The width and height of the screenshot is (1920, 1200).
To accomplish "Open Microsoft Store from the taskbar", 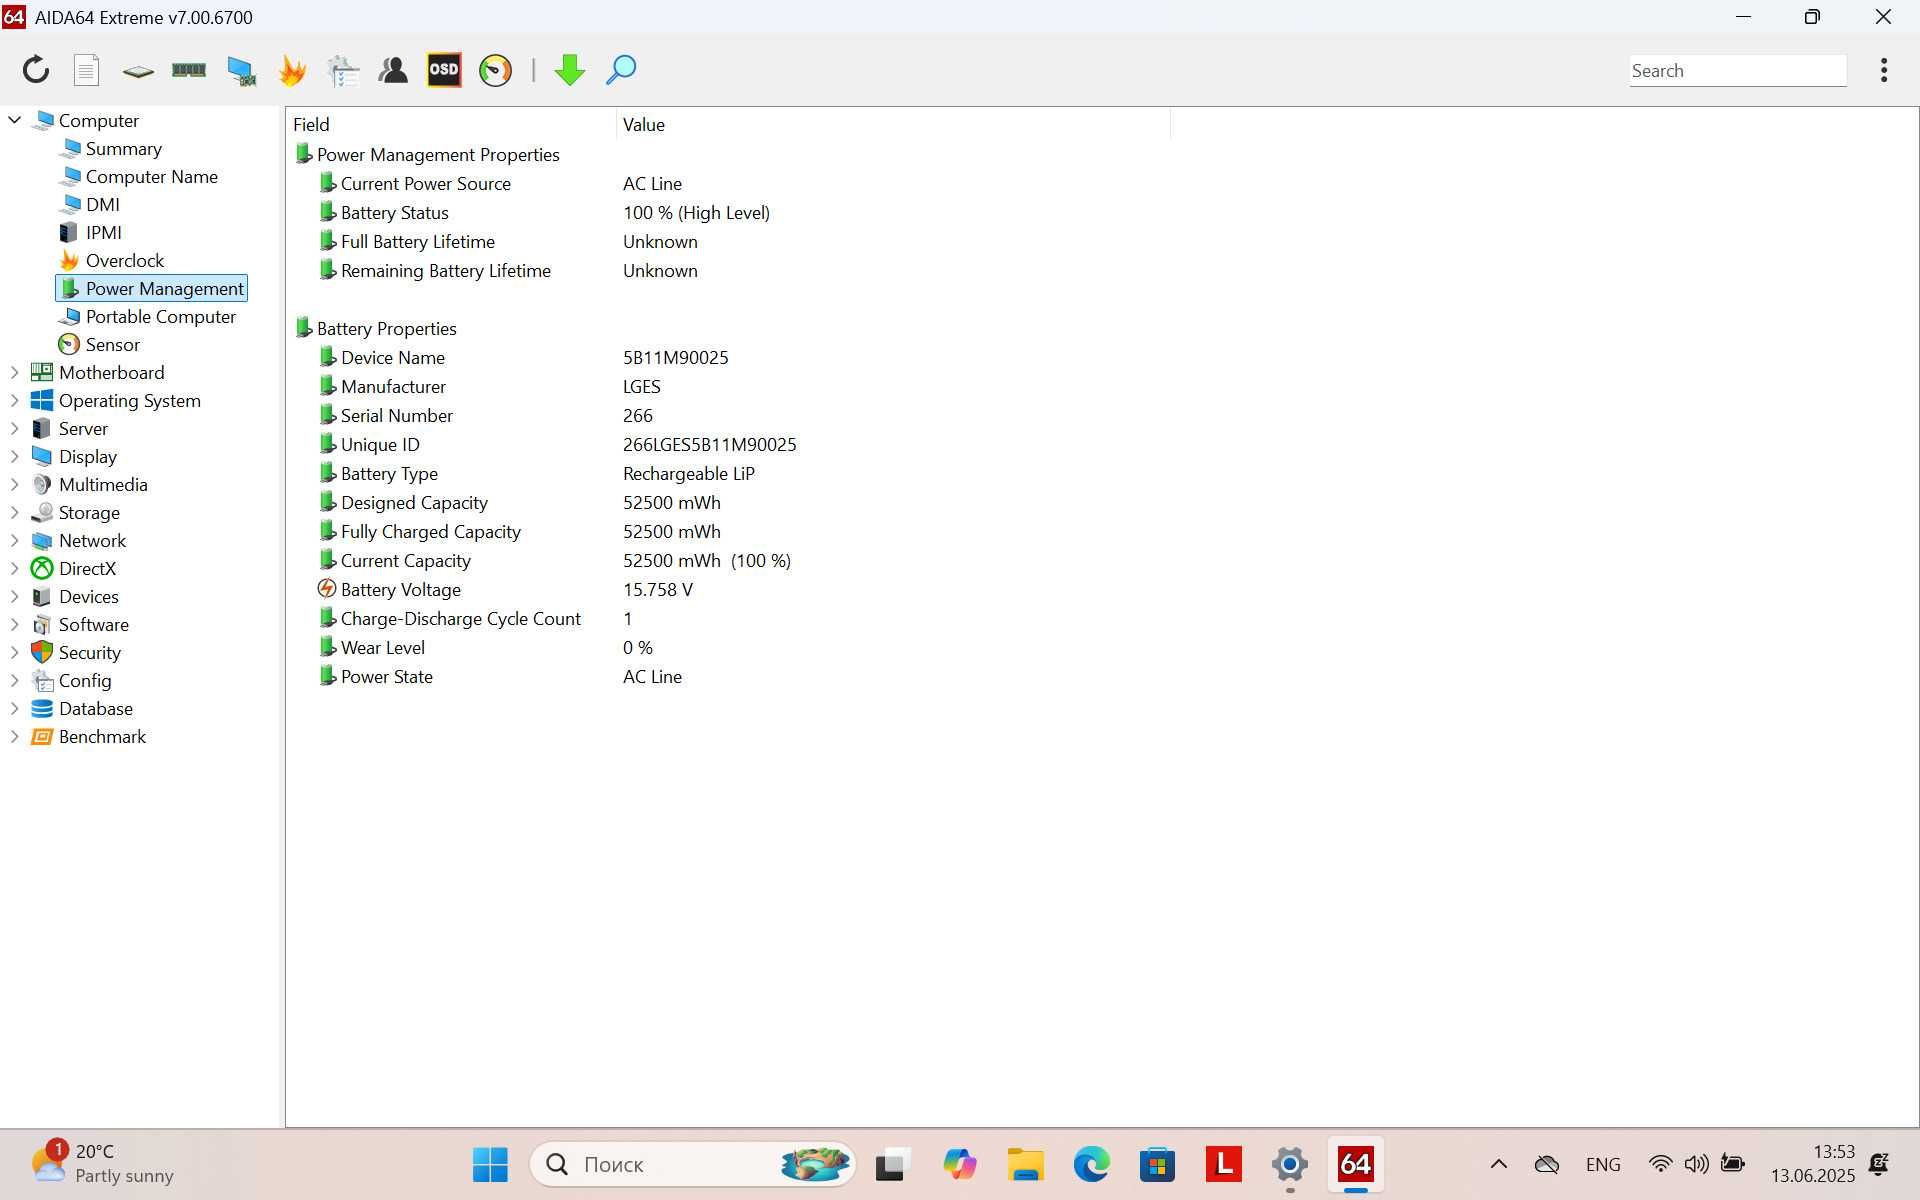I will coord(1157,1164).
